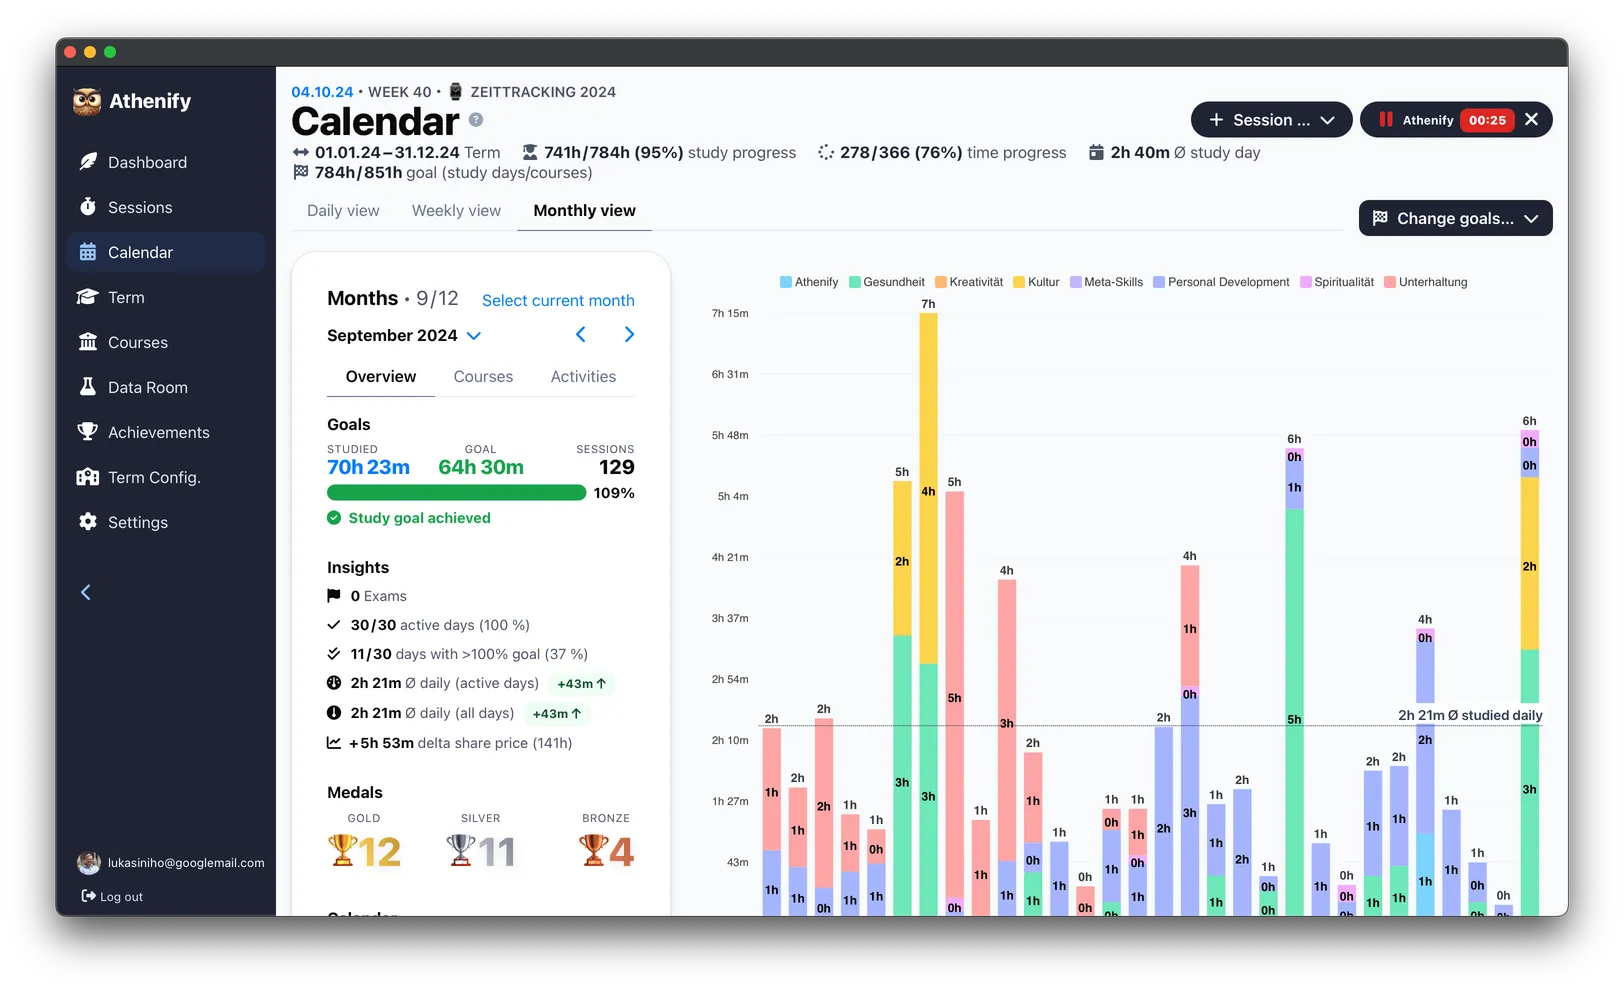Expand the Session dropdown button

[x=1271, y=120]
